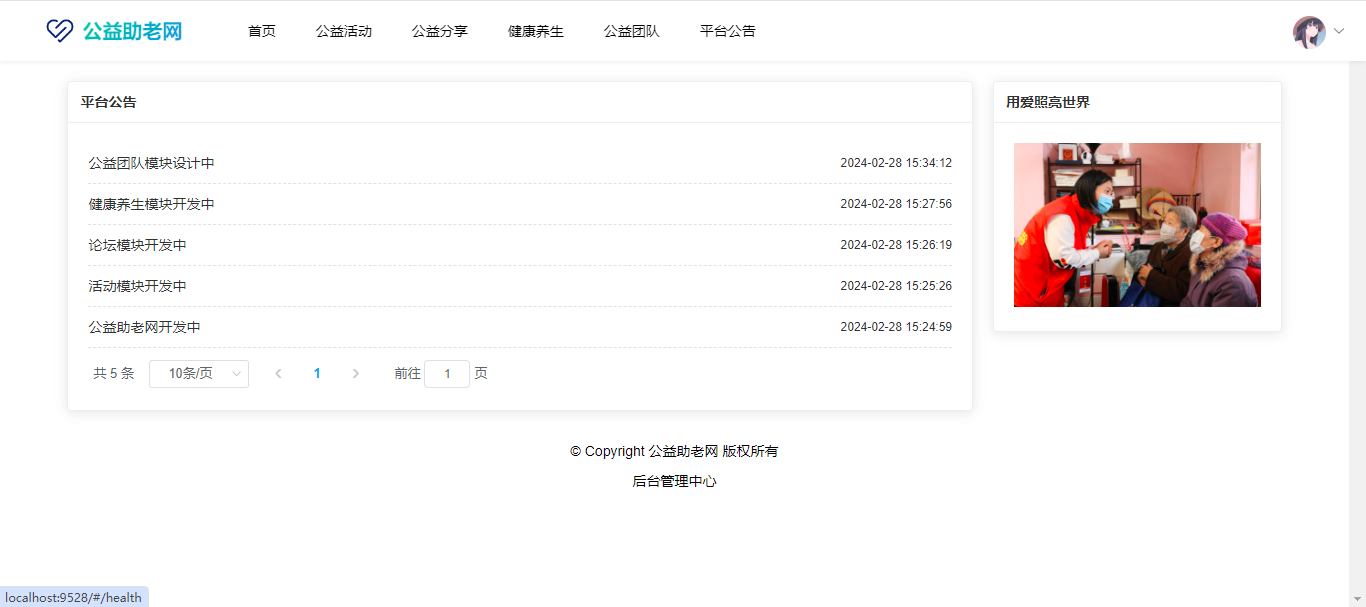Open announcement 健康养生模块开发中
Screen dimensions: 1366x607
(151, 204)
